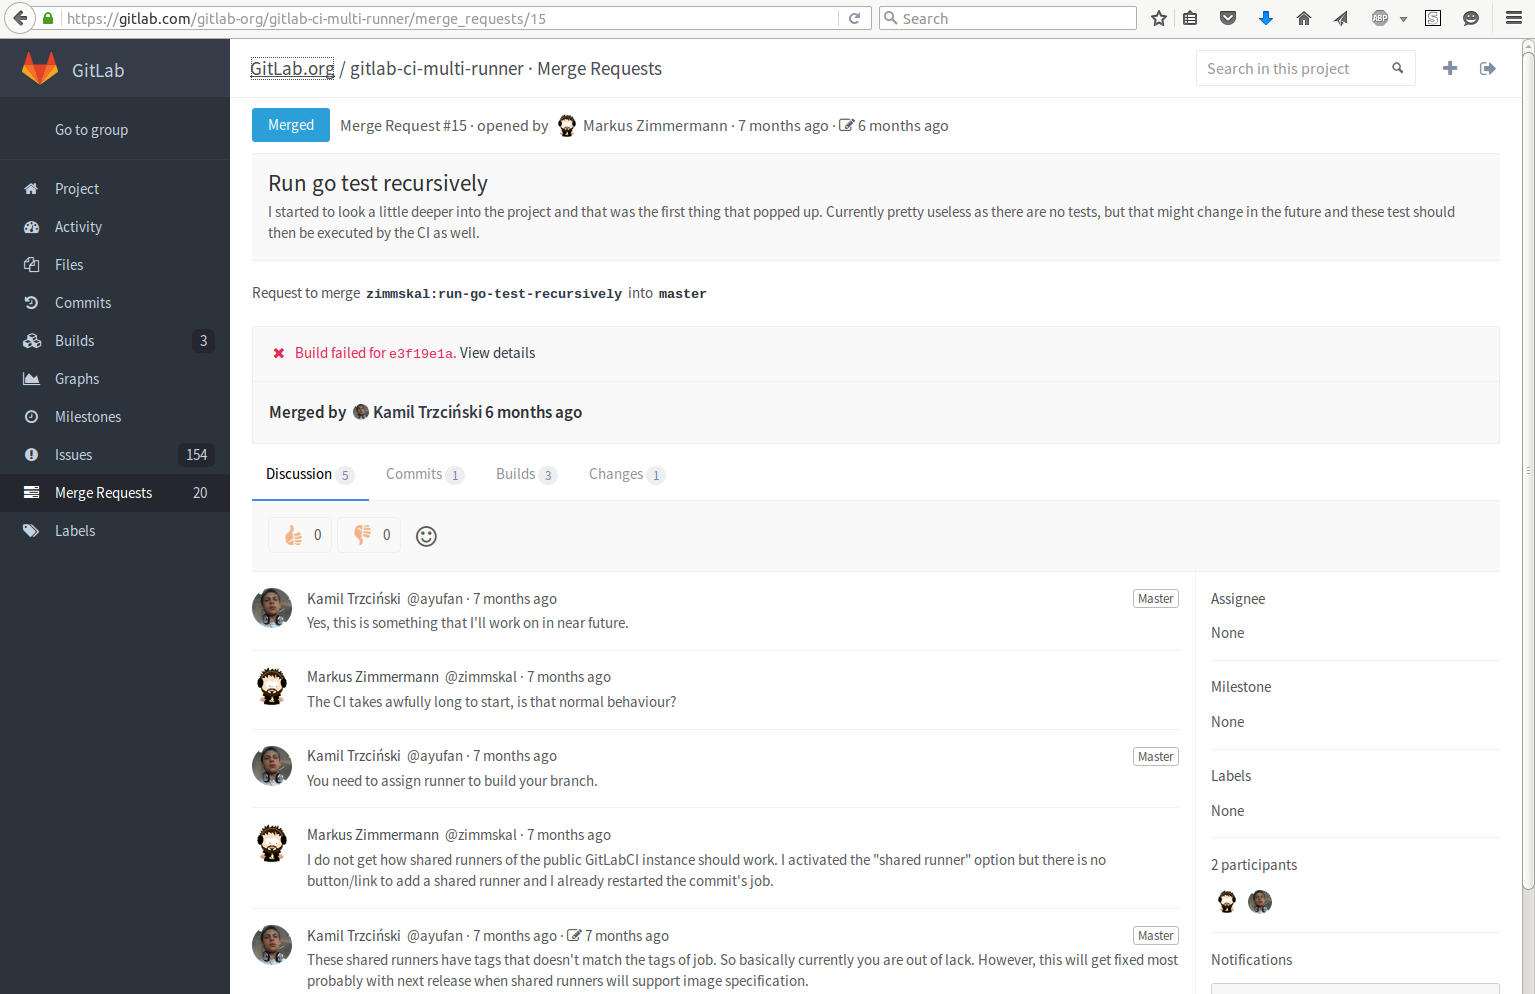Viewport: 1535px width, 994px height.
Task: Switch to the Changes tab
Action: (625, 474)
